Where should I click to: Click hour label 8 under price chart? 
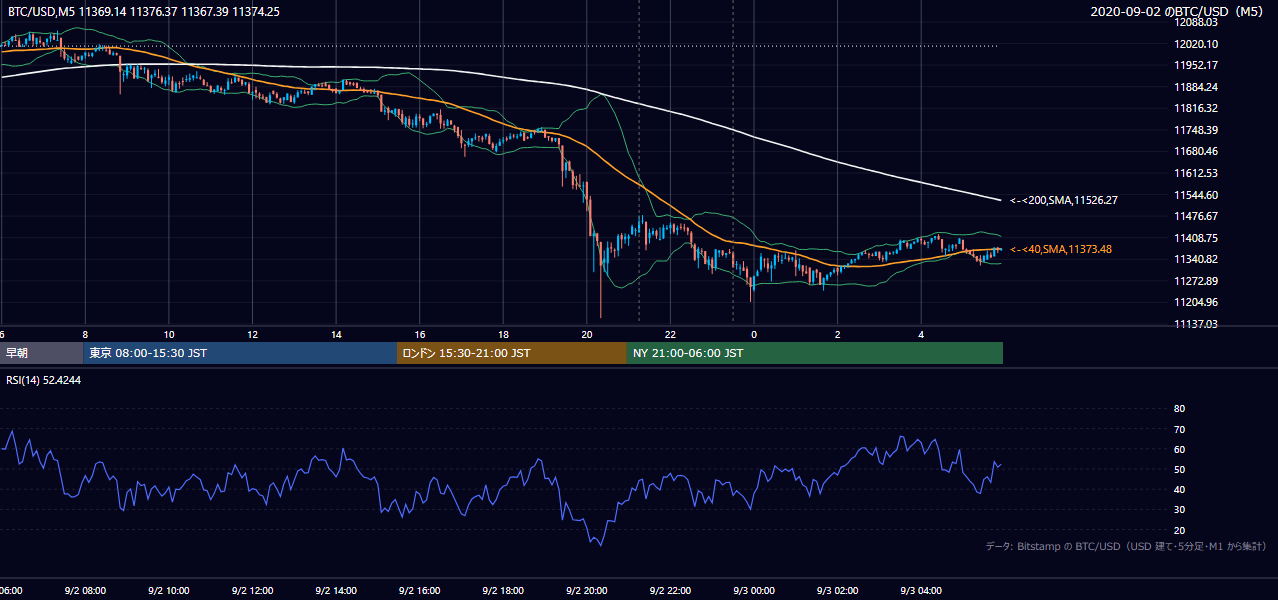tap(85, 335)
